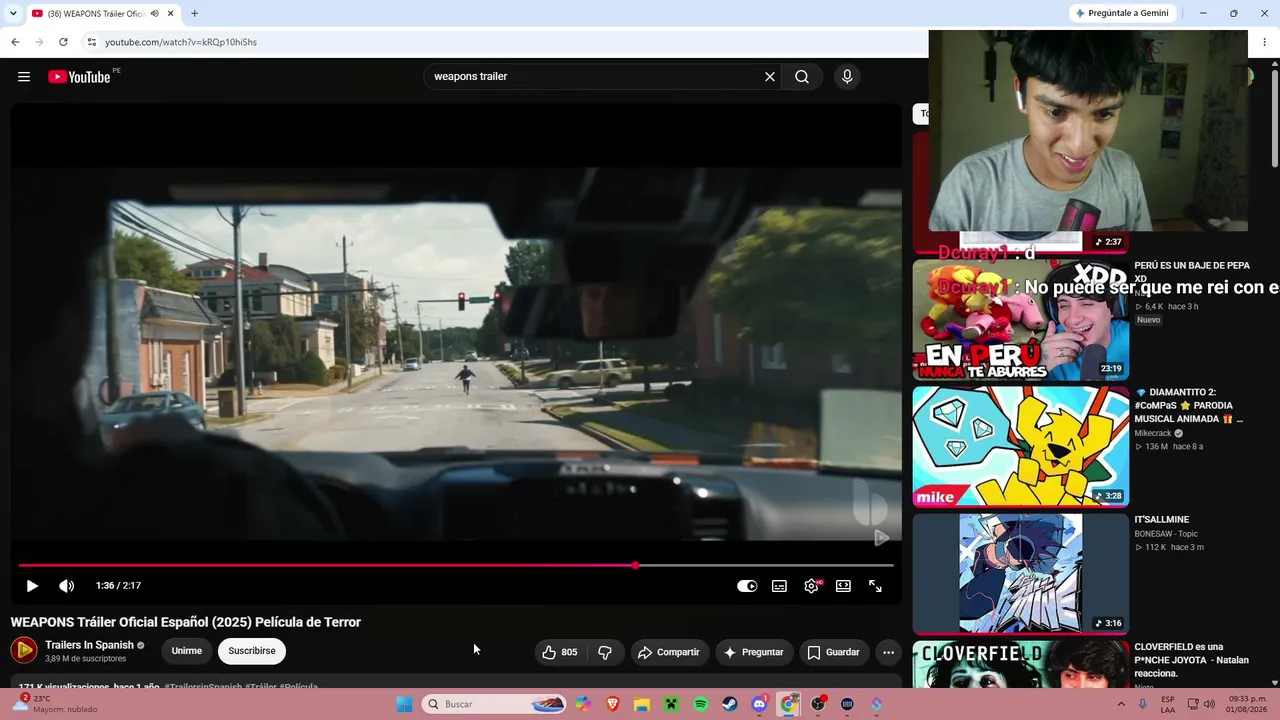Click the search magnifier button
1280x720 pixels.
click(802, 77)
